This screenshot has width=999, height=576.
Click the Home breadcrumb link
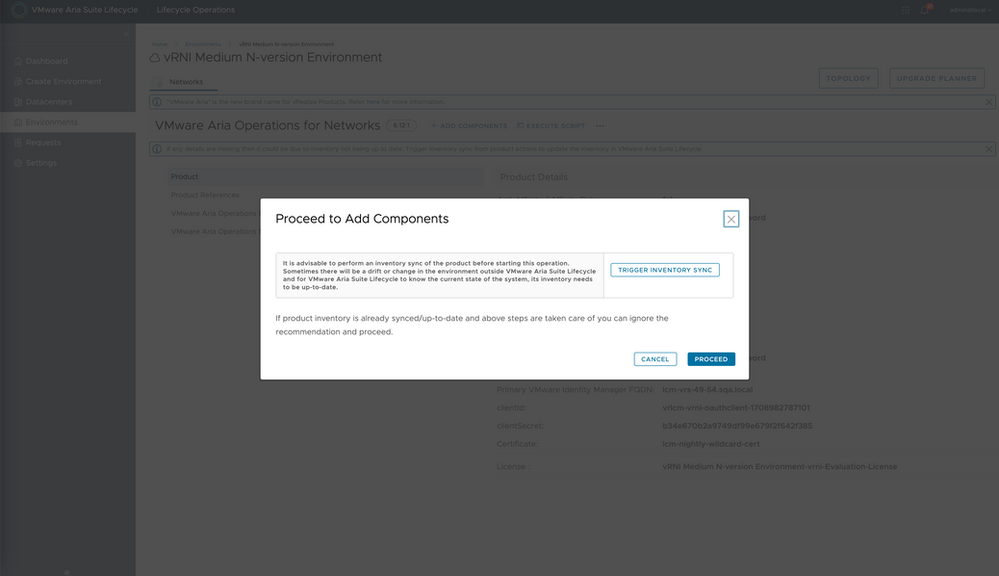point(159,44)
